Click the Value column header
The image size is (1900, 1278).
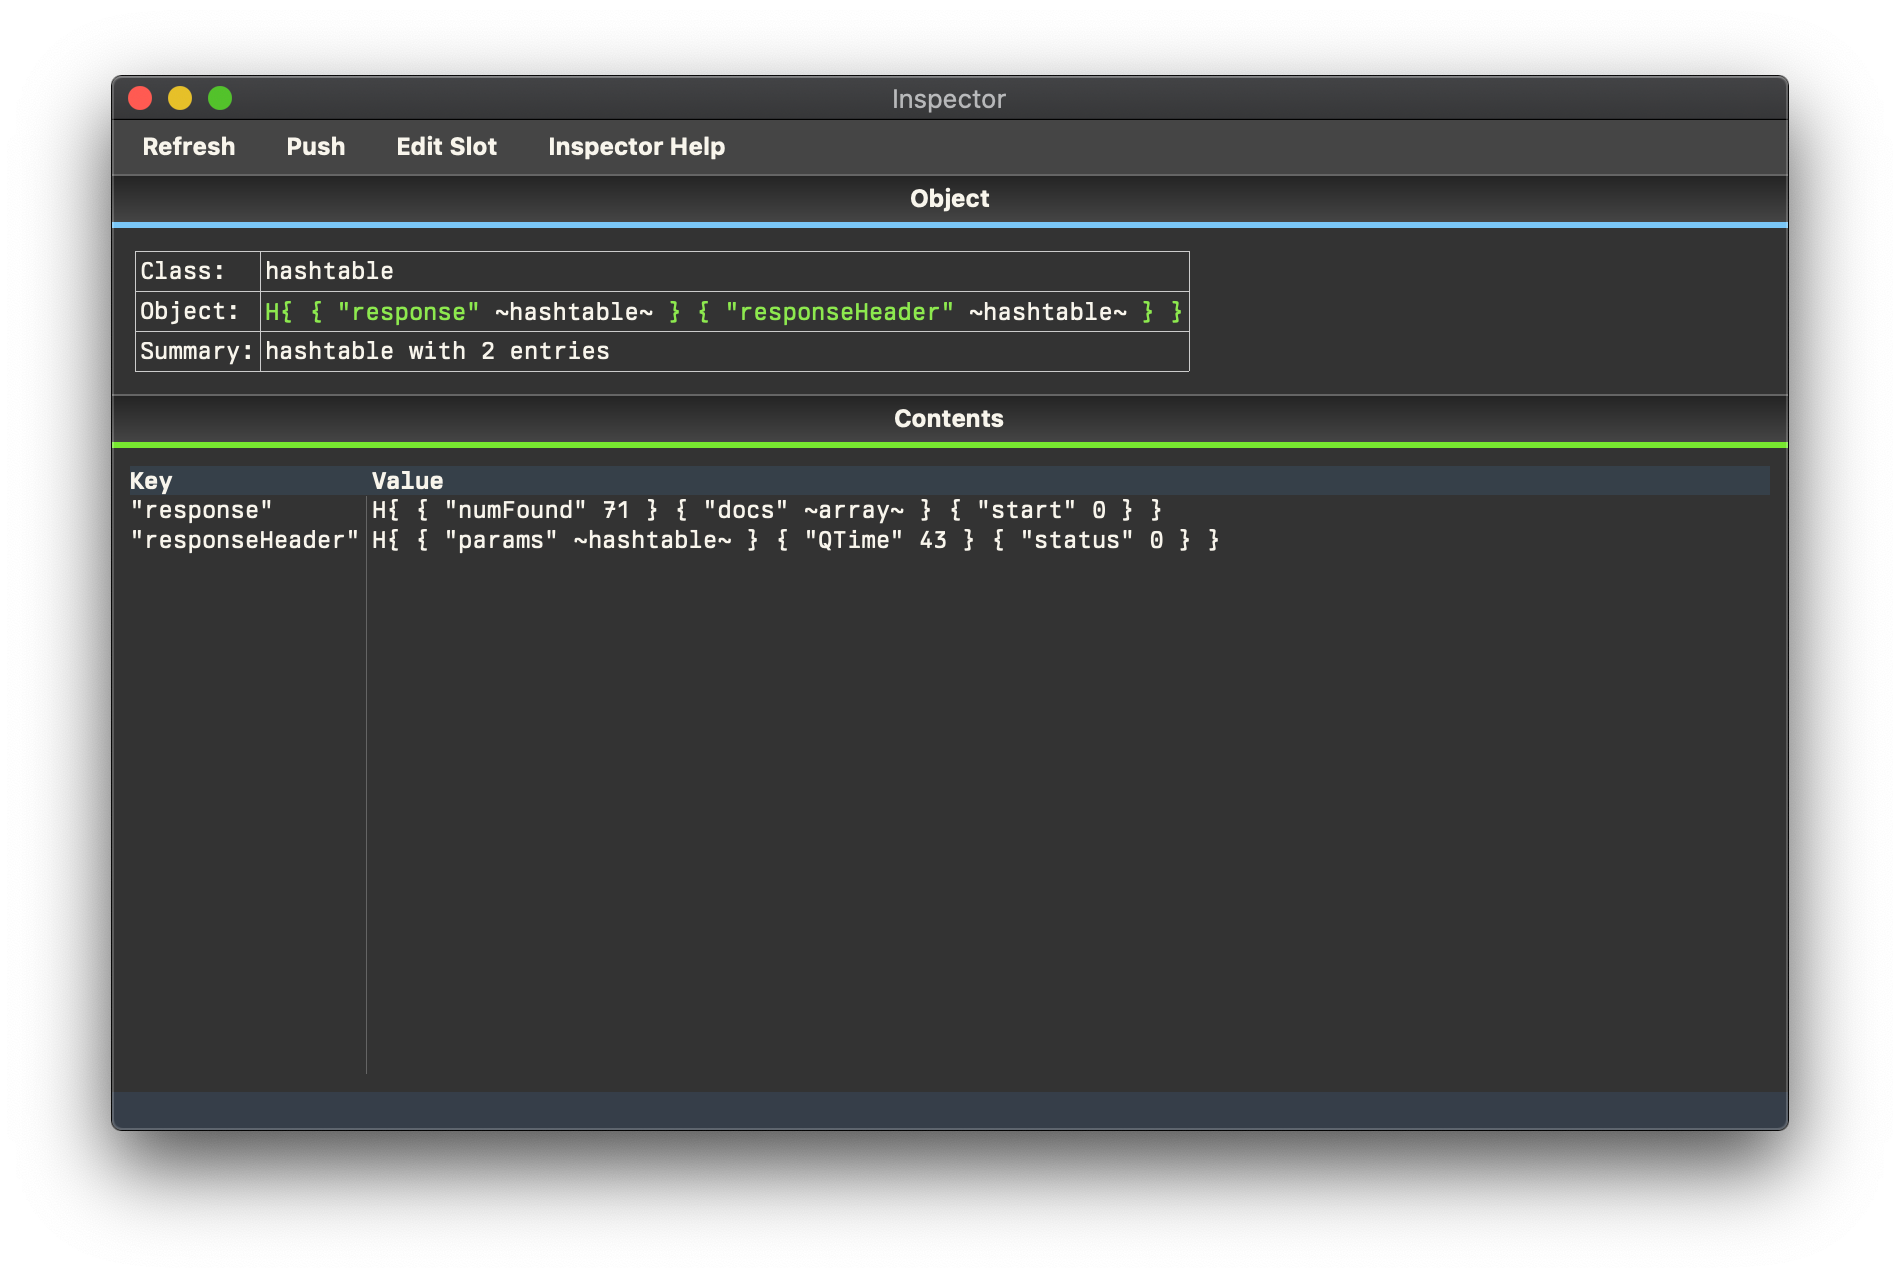pyautogui.click(x=407, y=481)
